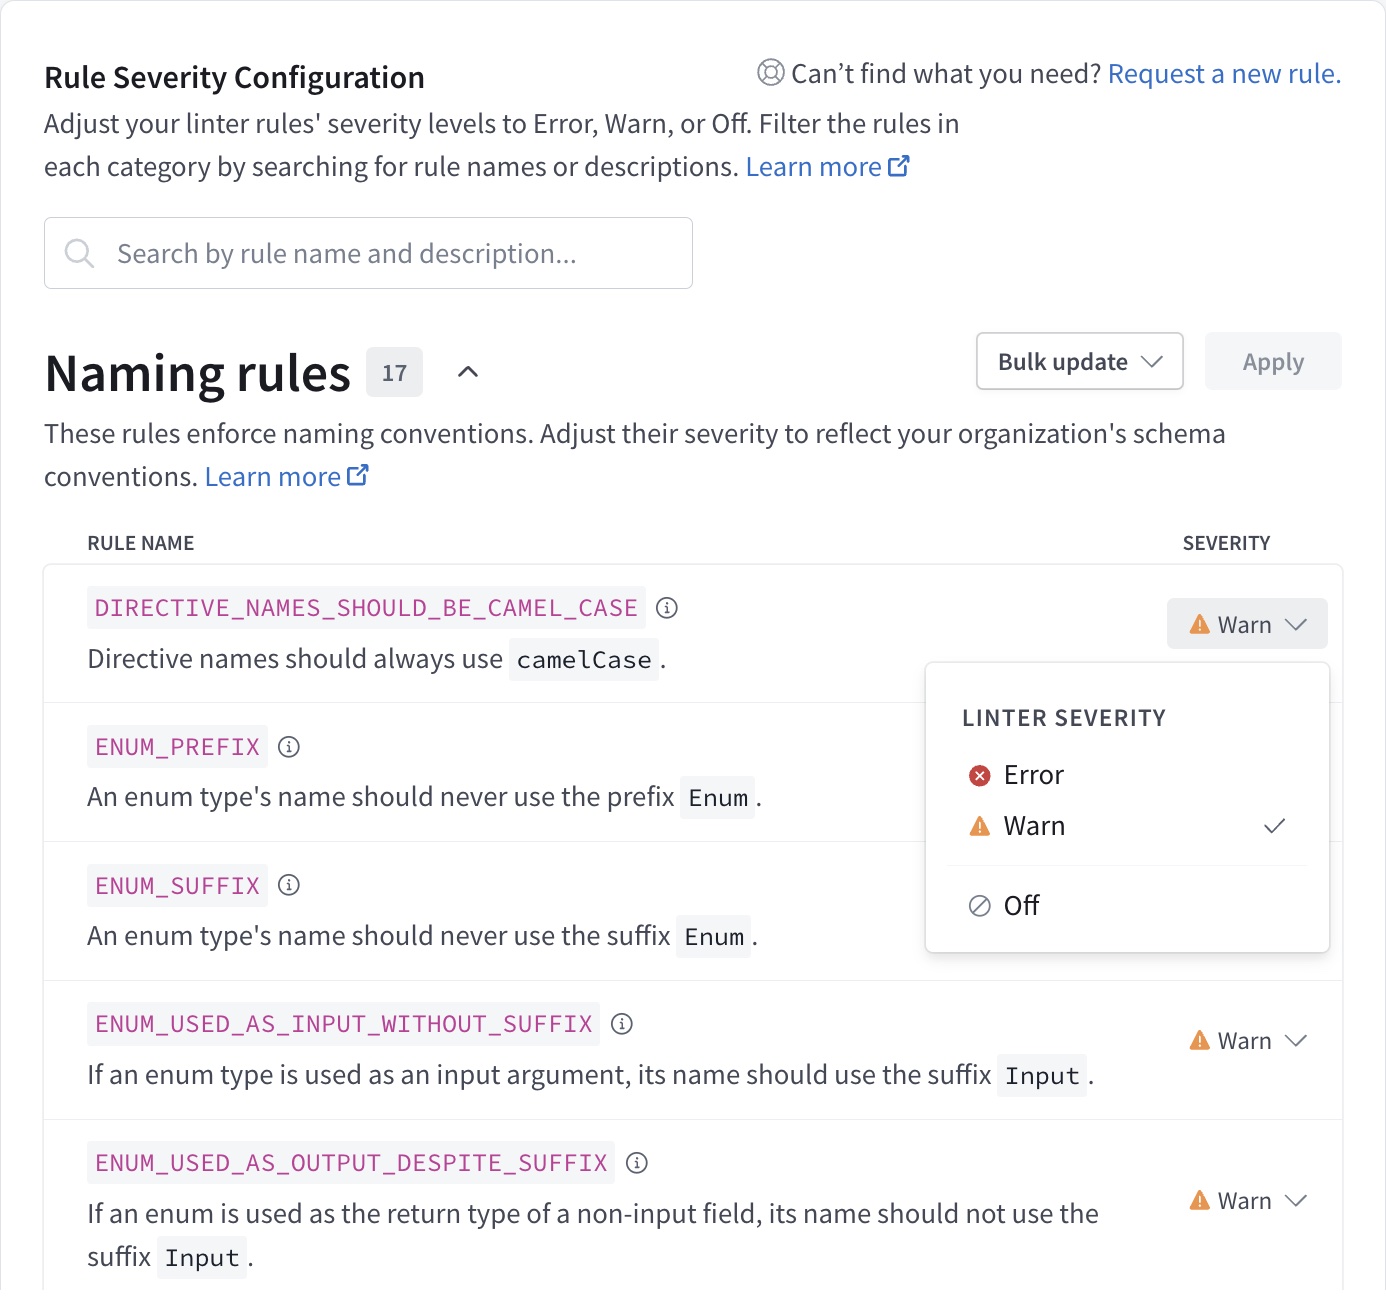Select Off in the Linter Severity popup
The image size is (1386, 1313).
pyautogui.click(x=1020, y=905)
